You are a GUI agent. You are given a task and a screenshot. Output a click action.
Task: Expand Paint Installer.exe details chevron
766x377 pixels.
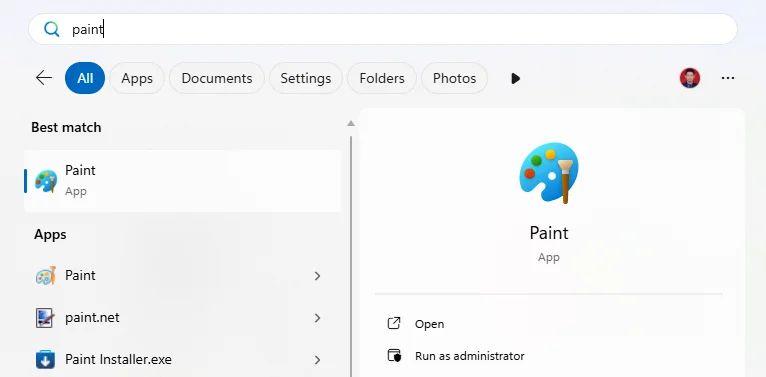click(318, 360)
